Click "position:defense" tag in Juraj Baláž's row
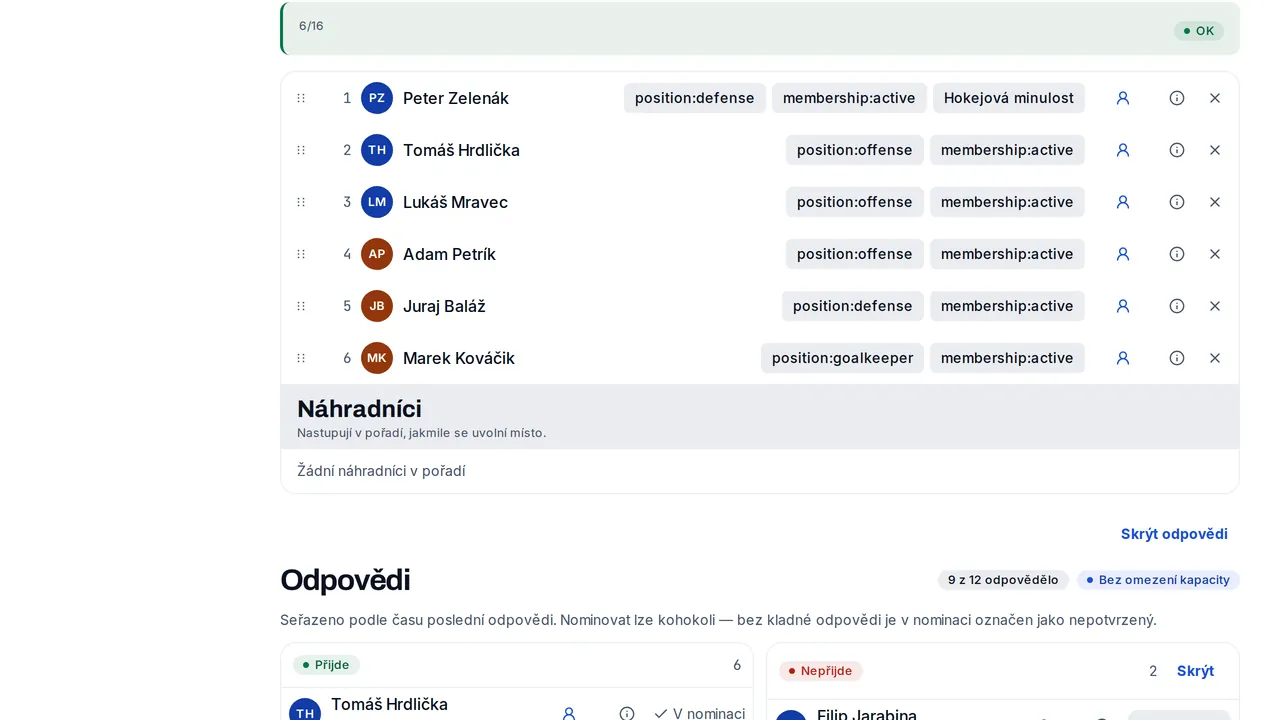Viewport: 1280px width, 720px height. pyautogui.click(x=853, y=306)
